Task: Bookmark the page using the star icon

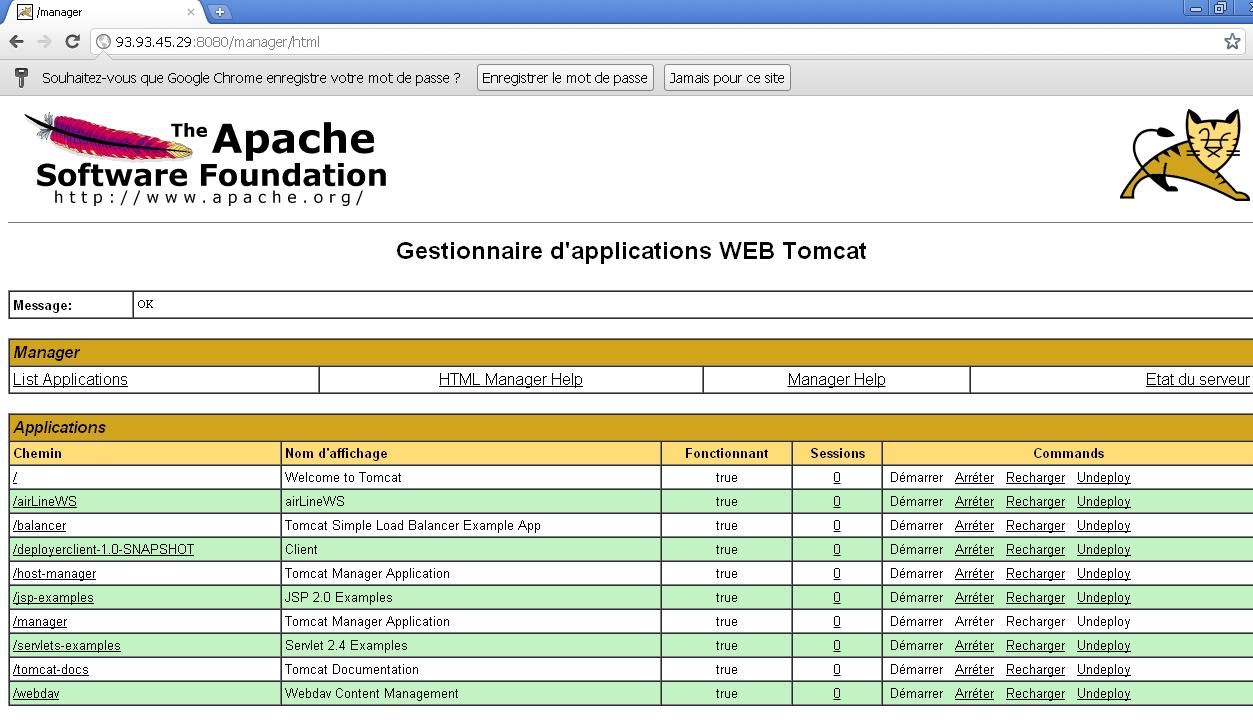Action: point(1232,41)
